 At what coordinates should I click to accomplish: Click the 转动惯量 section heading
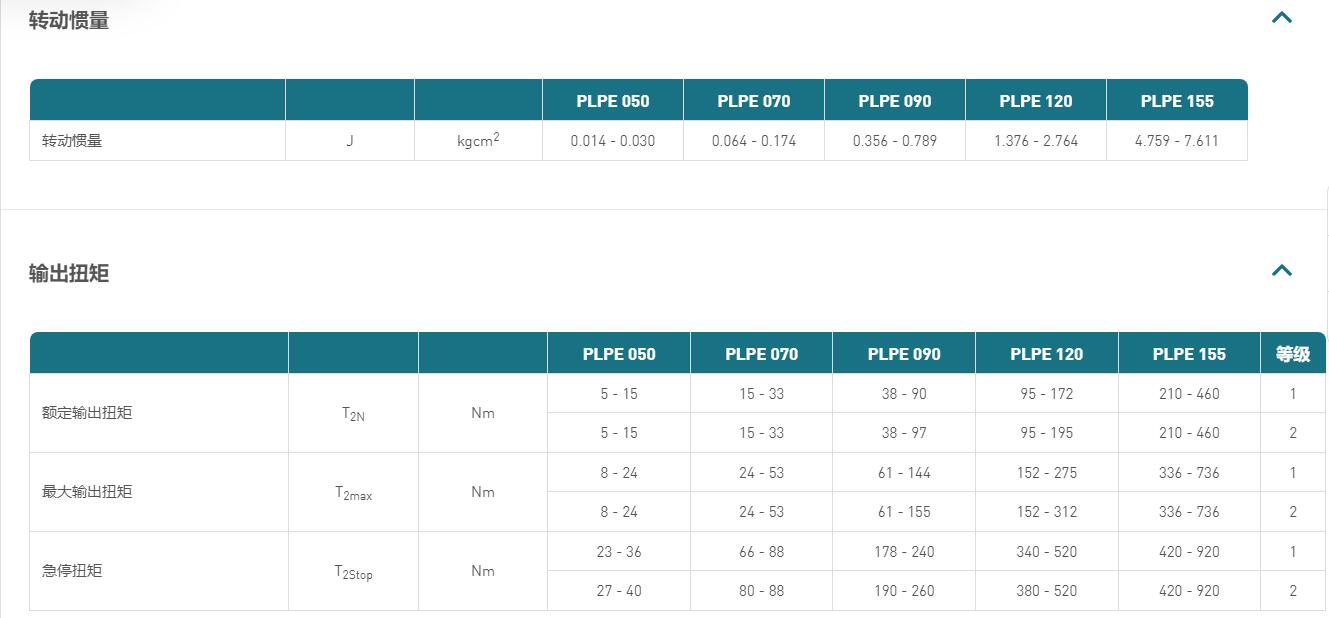coord(69,20)
